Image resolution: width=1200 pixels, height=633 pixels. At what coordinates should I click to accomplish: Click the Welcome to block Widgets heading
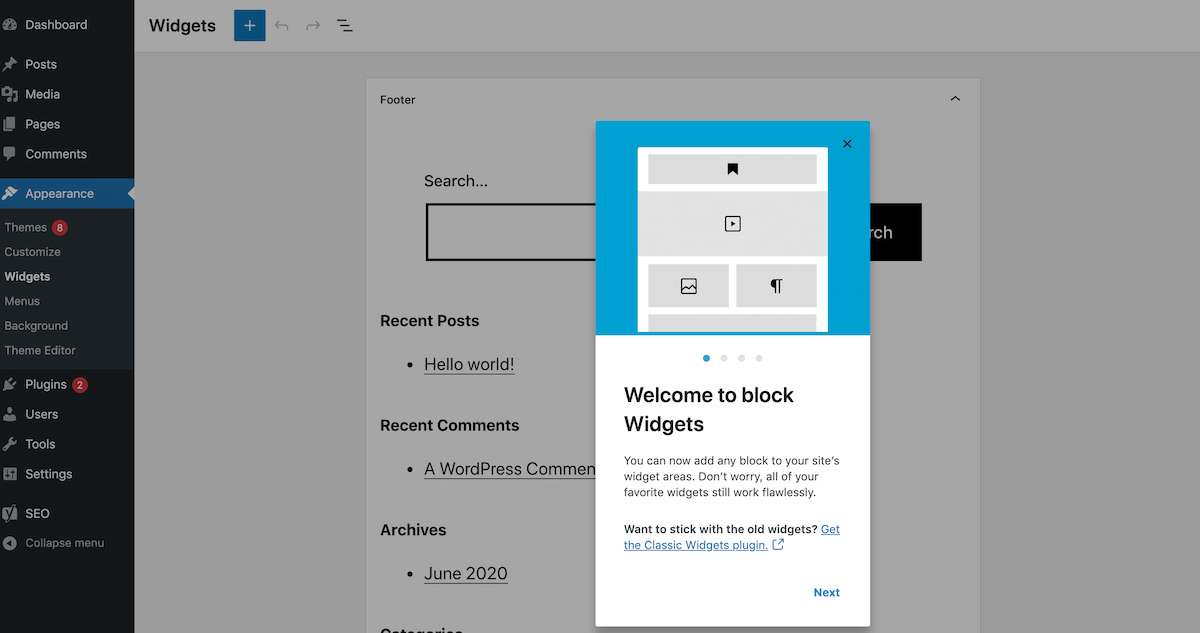click(x=709, y=410)
